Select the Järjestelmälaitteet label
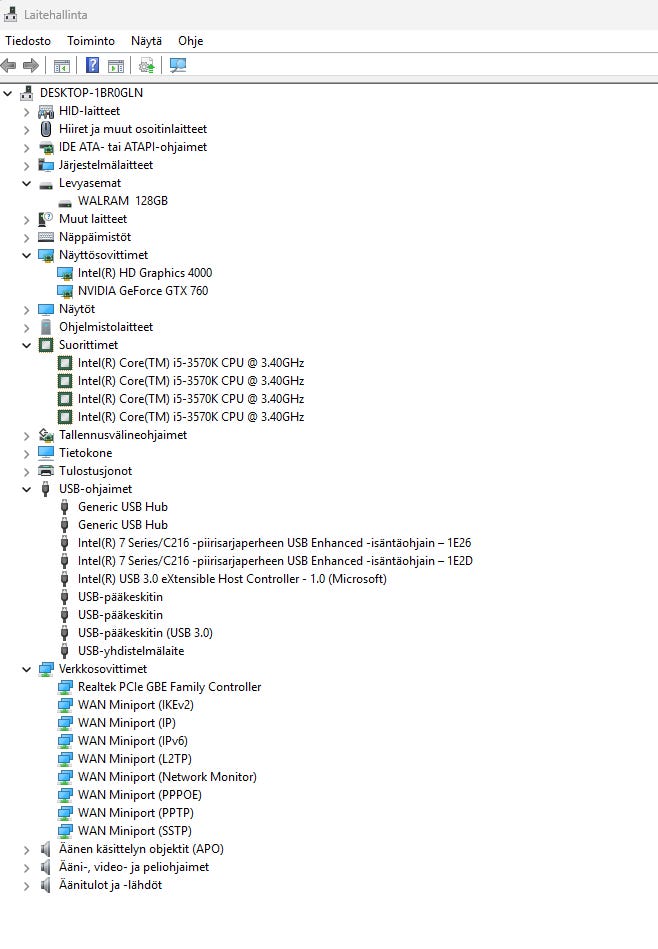 pos(106,165)
